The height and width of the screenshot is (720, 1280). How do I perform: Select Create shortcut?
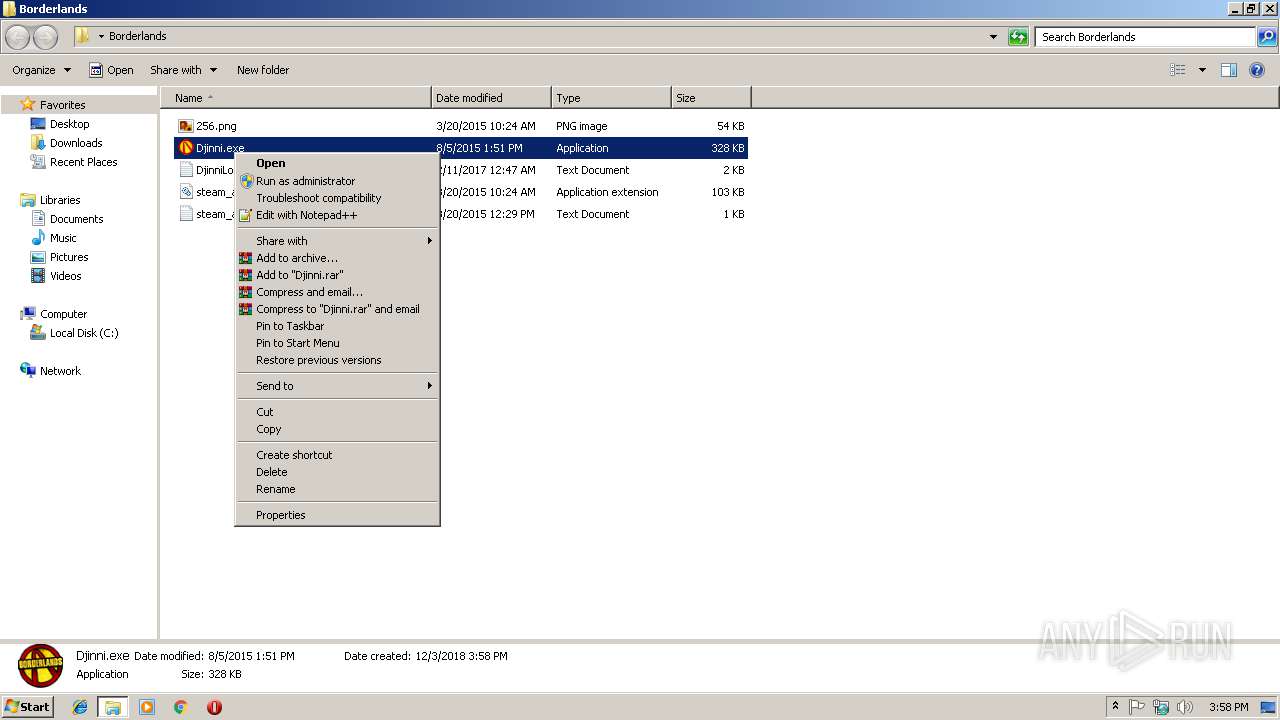(337, 455)
